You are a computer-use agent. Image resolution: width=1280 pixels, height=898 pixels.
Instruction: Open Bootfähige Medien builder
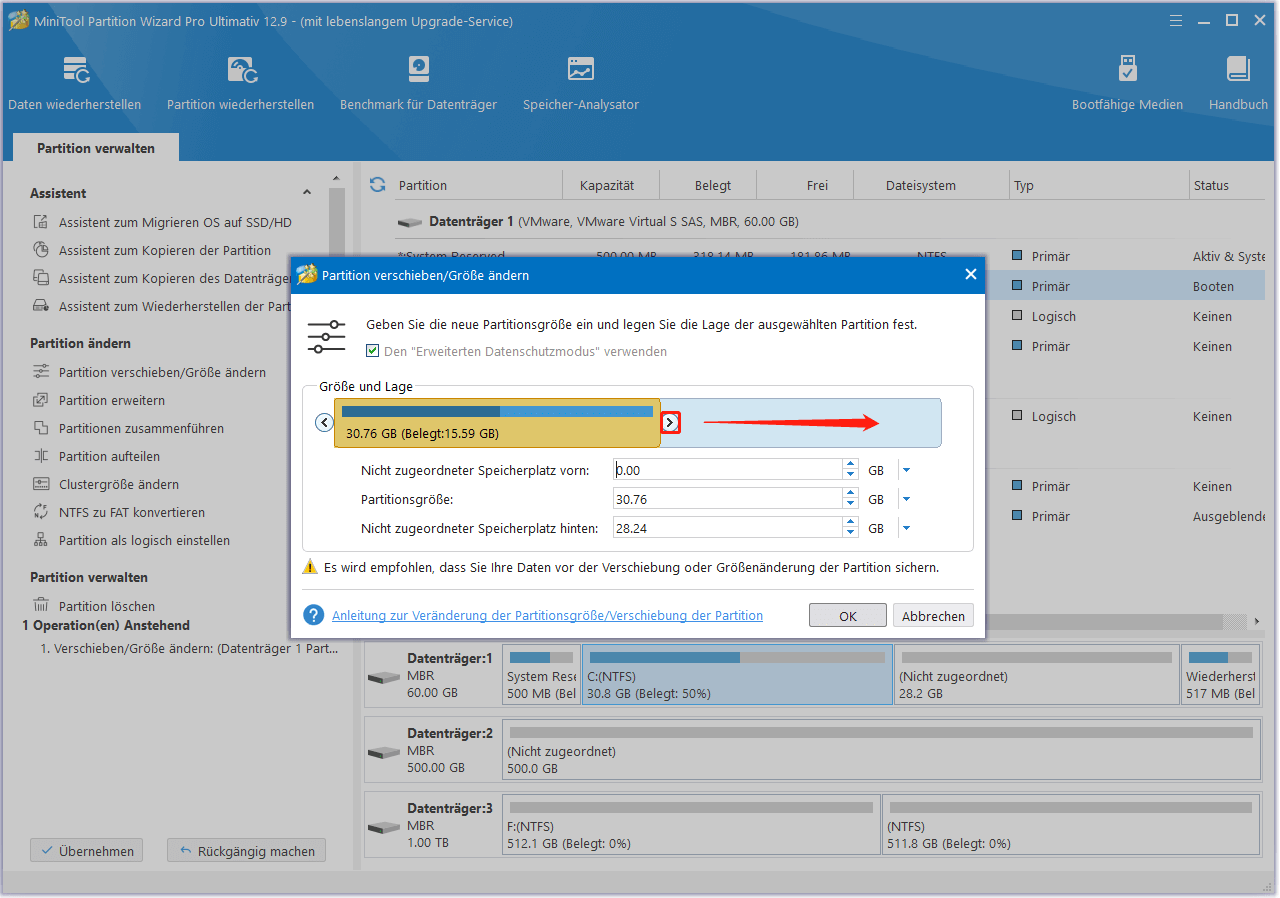(x=1127, y=83)
